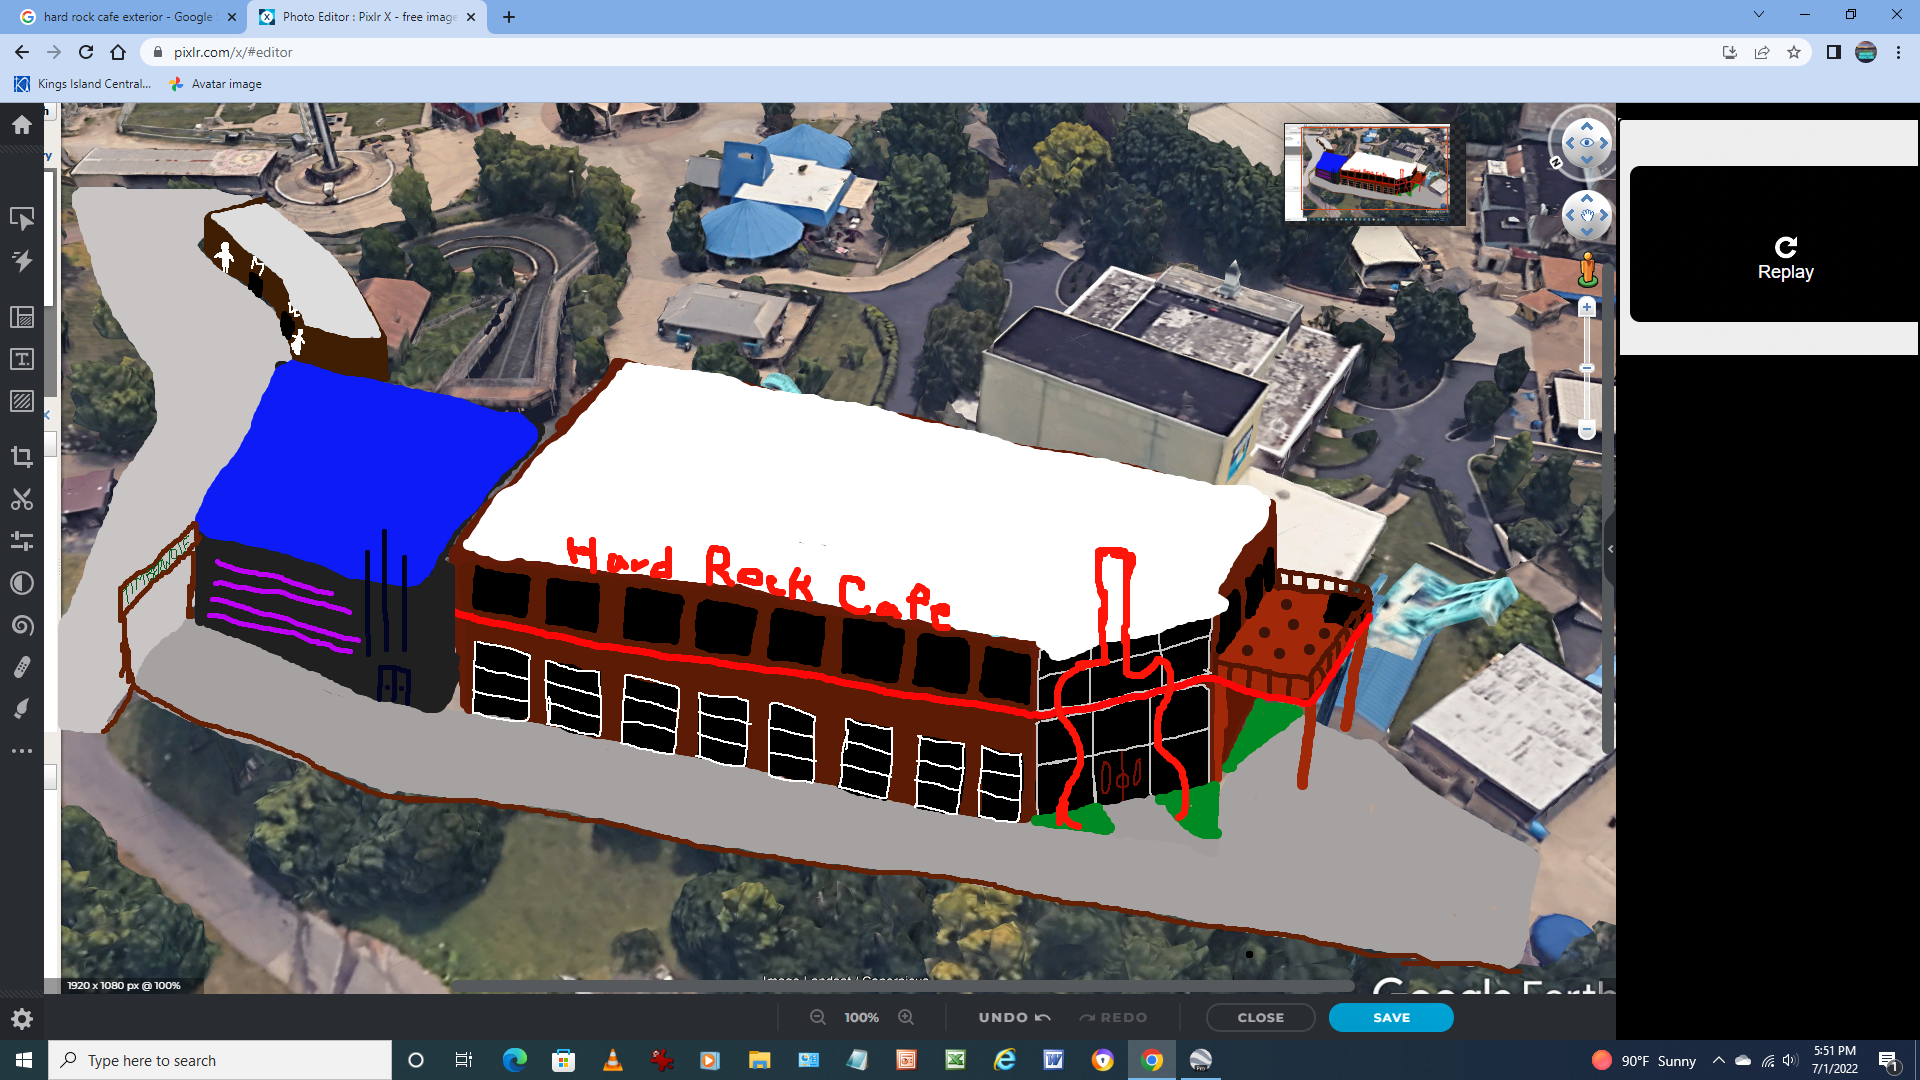Open the weather widget showing 90°F Sunny
The height and width of the screenshot is (1080, 1920).
pyautogui.click(x=1644, y=1060)
